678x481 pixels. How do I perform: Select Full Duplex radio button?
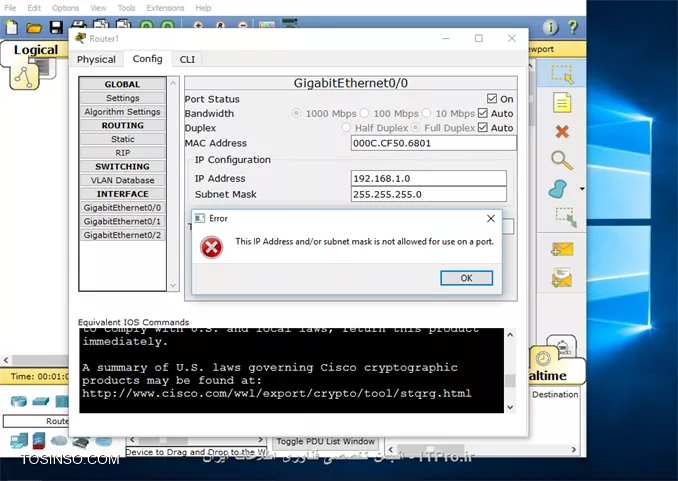(x=416, y=128)
